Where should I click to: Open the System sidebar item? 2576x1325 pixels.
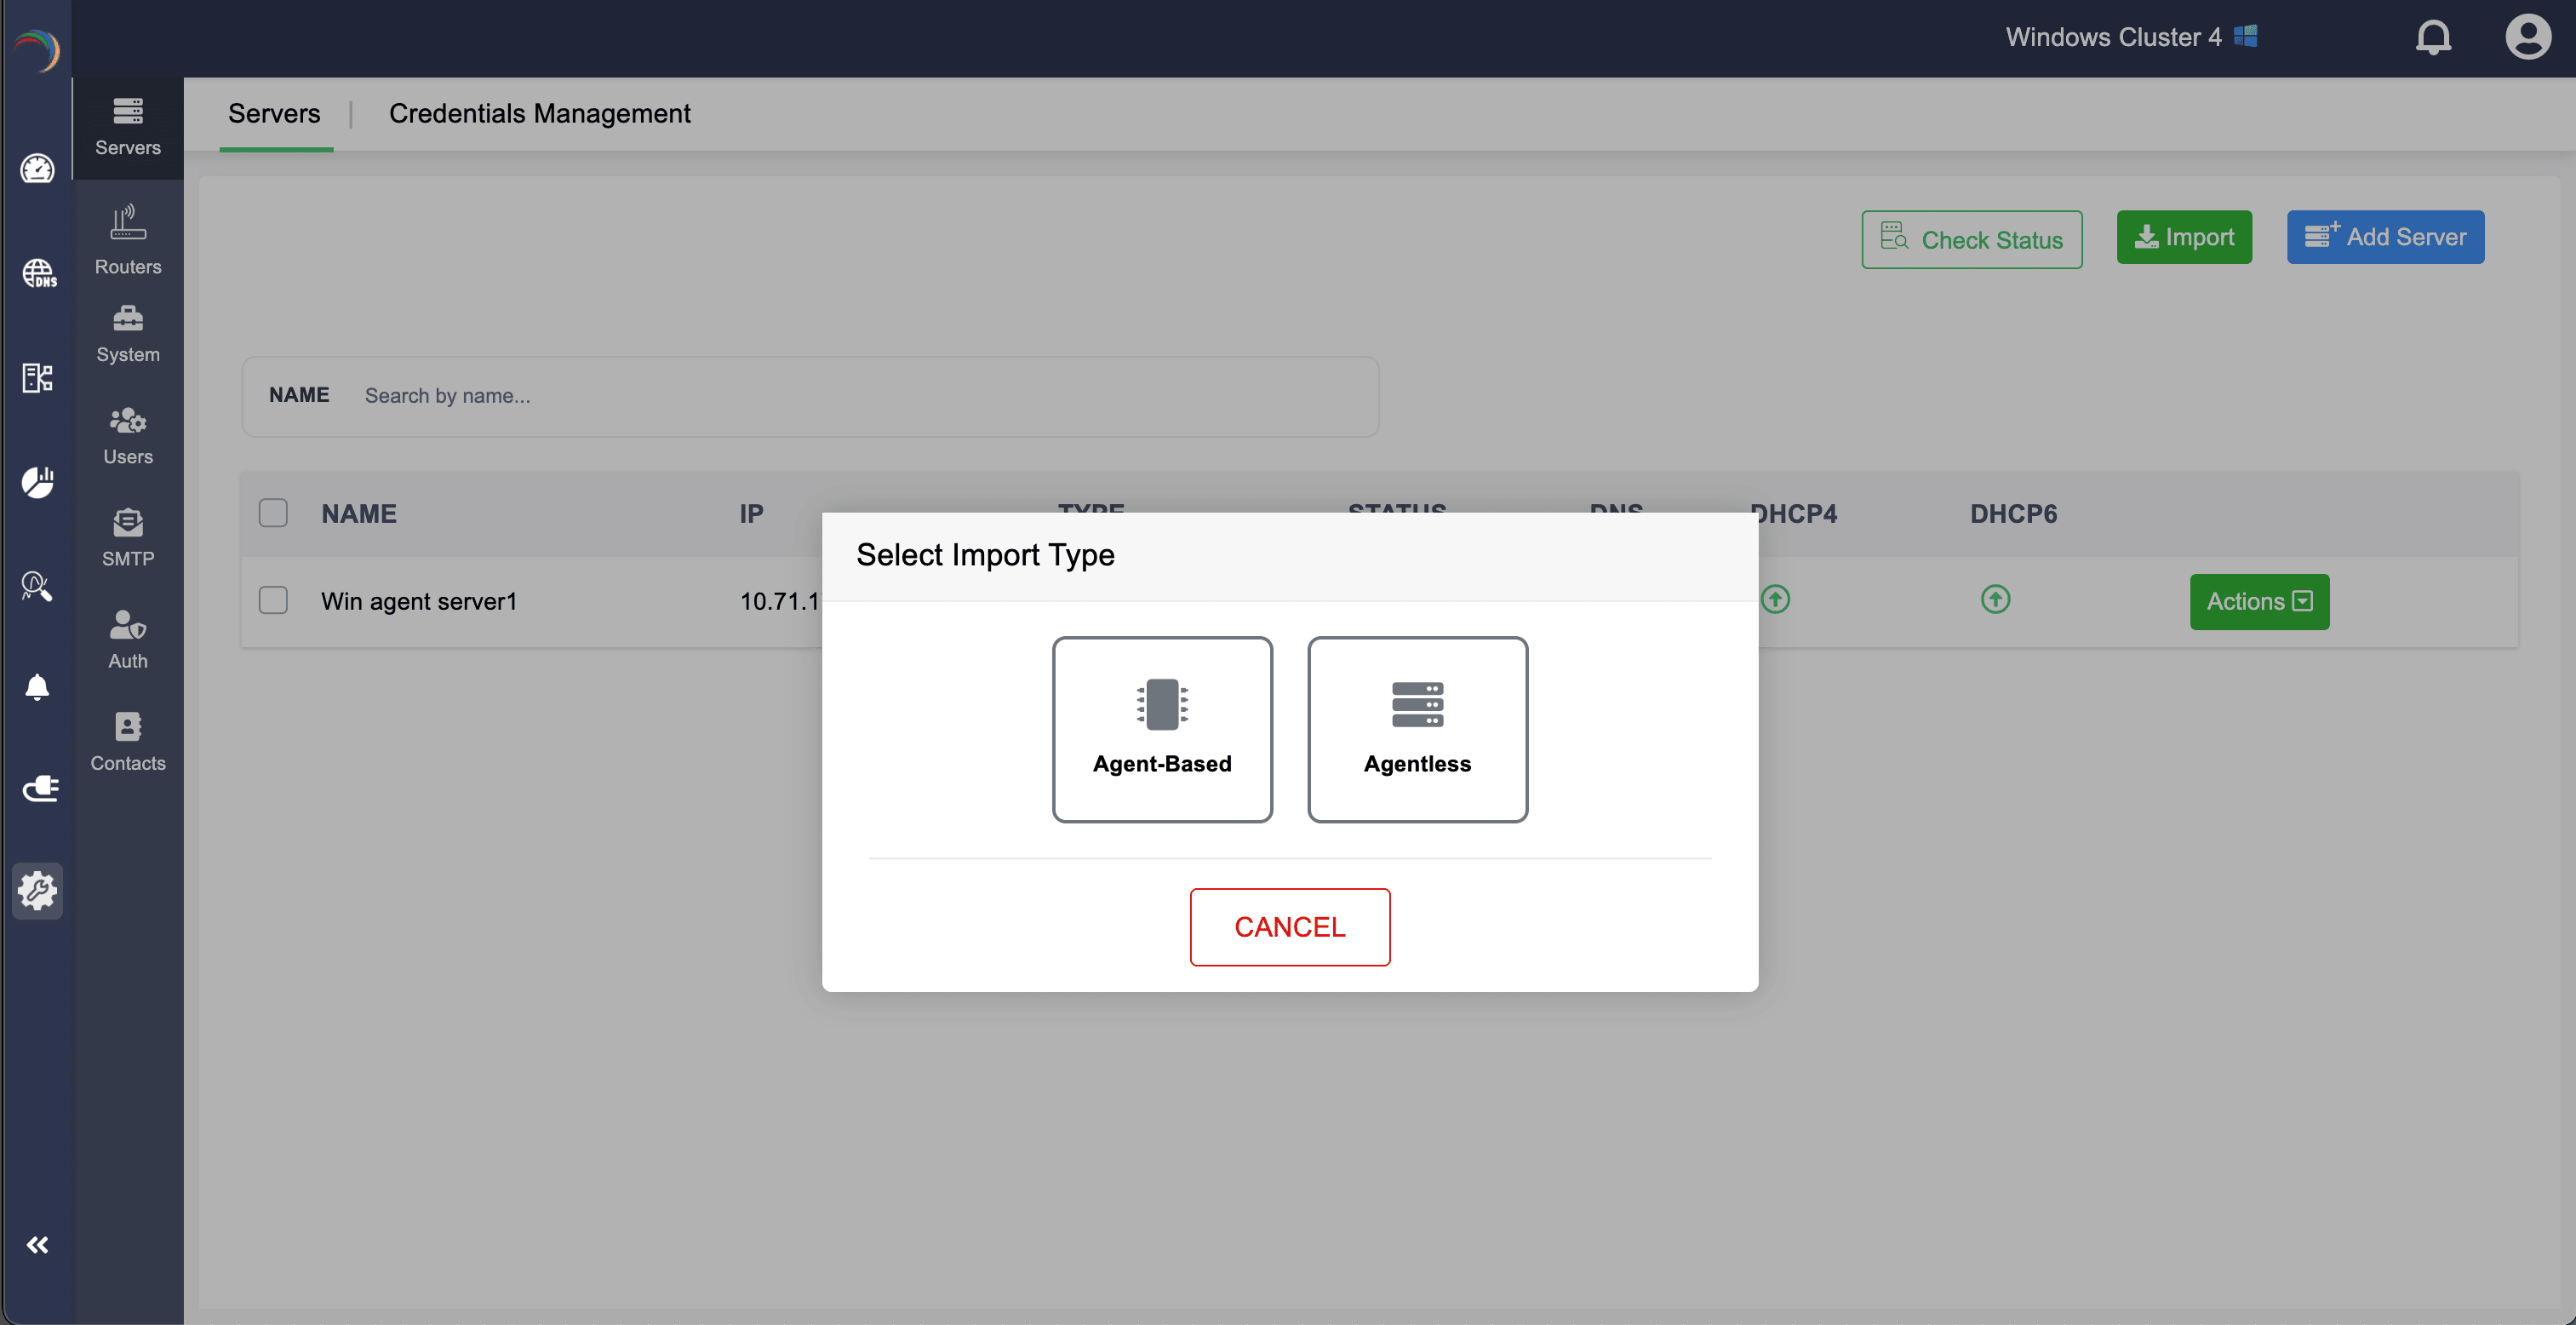pyautogui.click(x=128, y=335)
